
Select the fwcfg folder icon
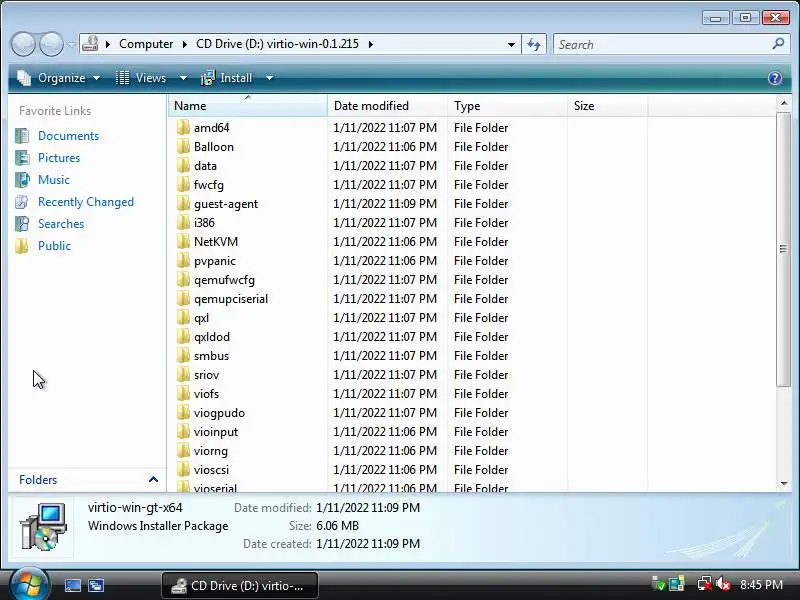[x=183, y=185]
